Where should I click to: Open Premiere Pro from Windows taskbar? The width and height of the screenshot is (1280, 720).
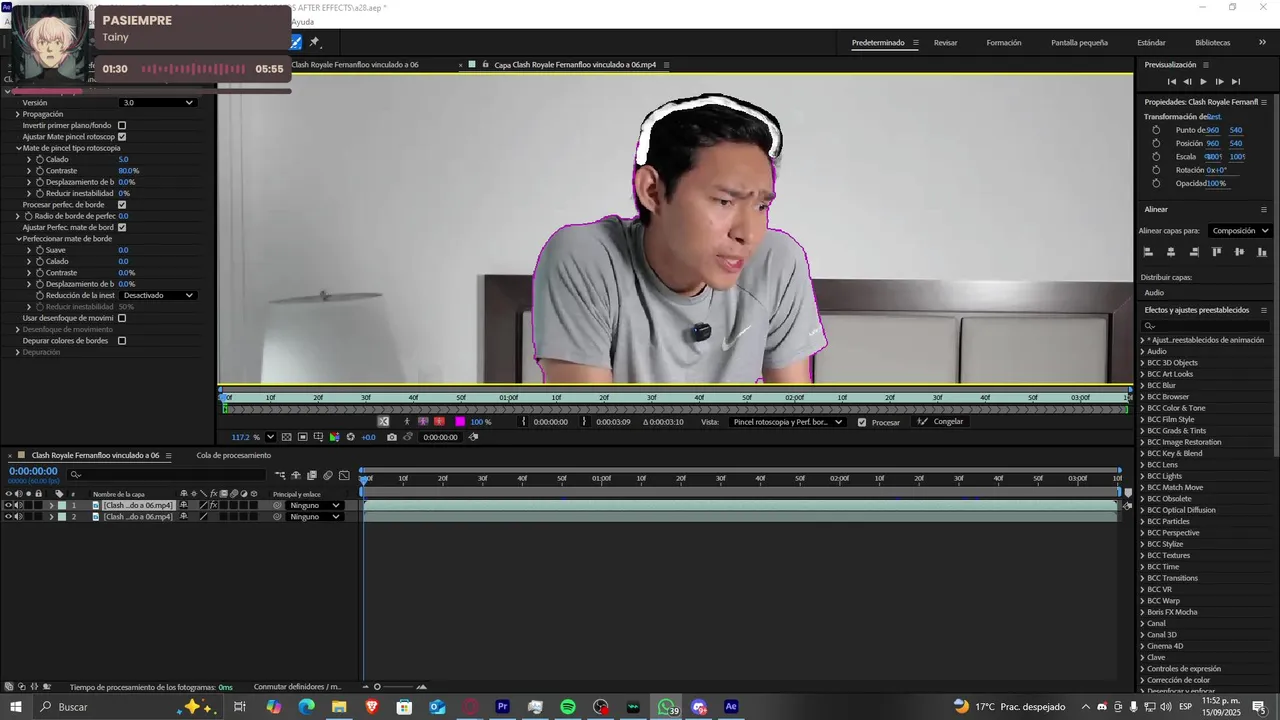tap(503, 707)
